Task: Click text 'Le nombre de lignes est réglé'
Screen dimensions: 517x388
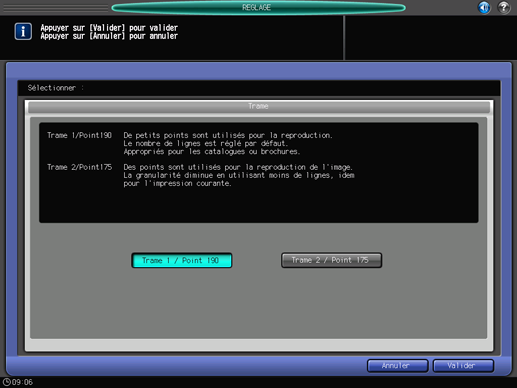Action: pyautogui.click(x=182, y=144)
